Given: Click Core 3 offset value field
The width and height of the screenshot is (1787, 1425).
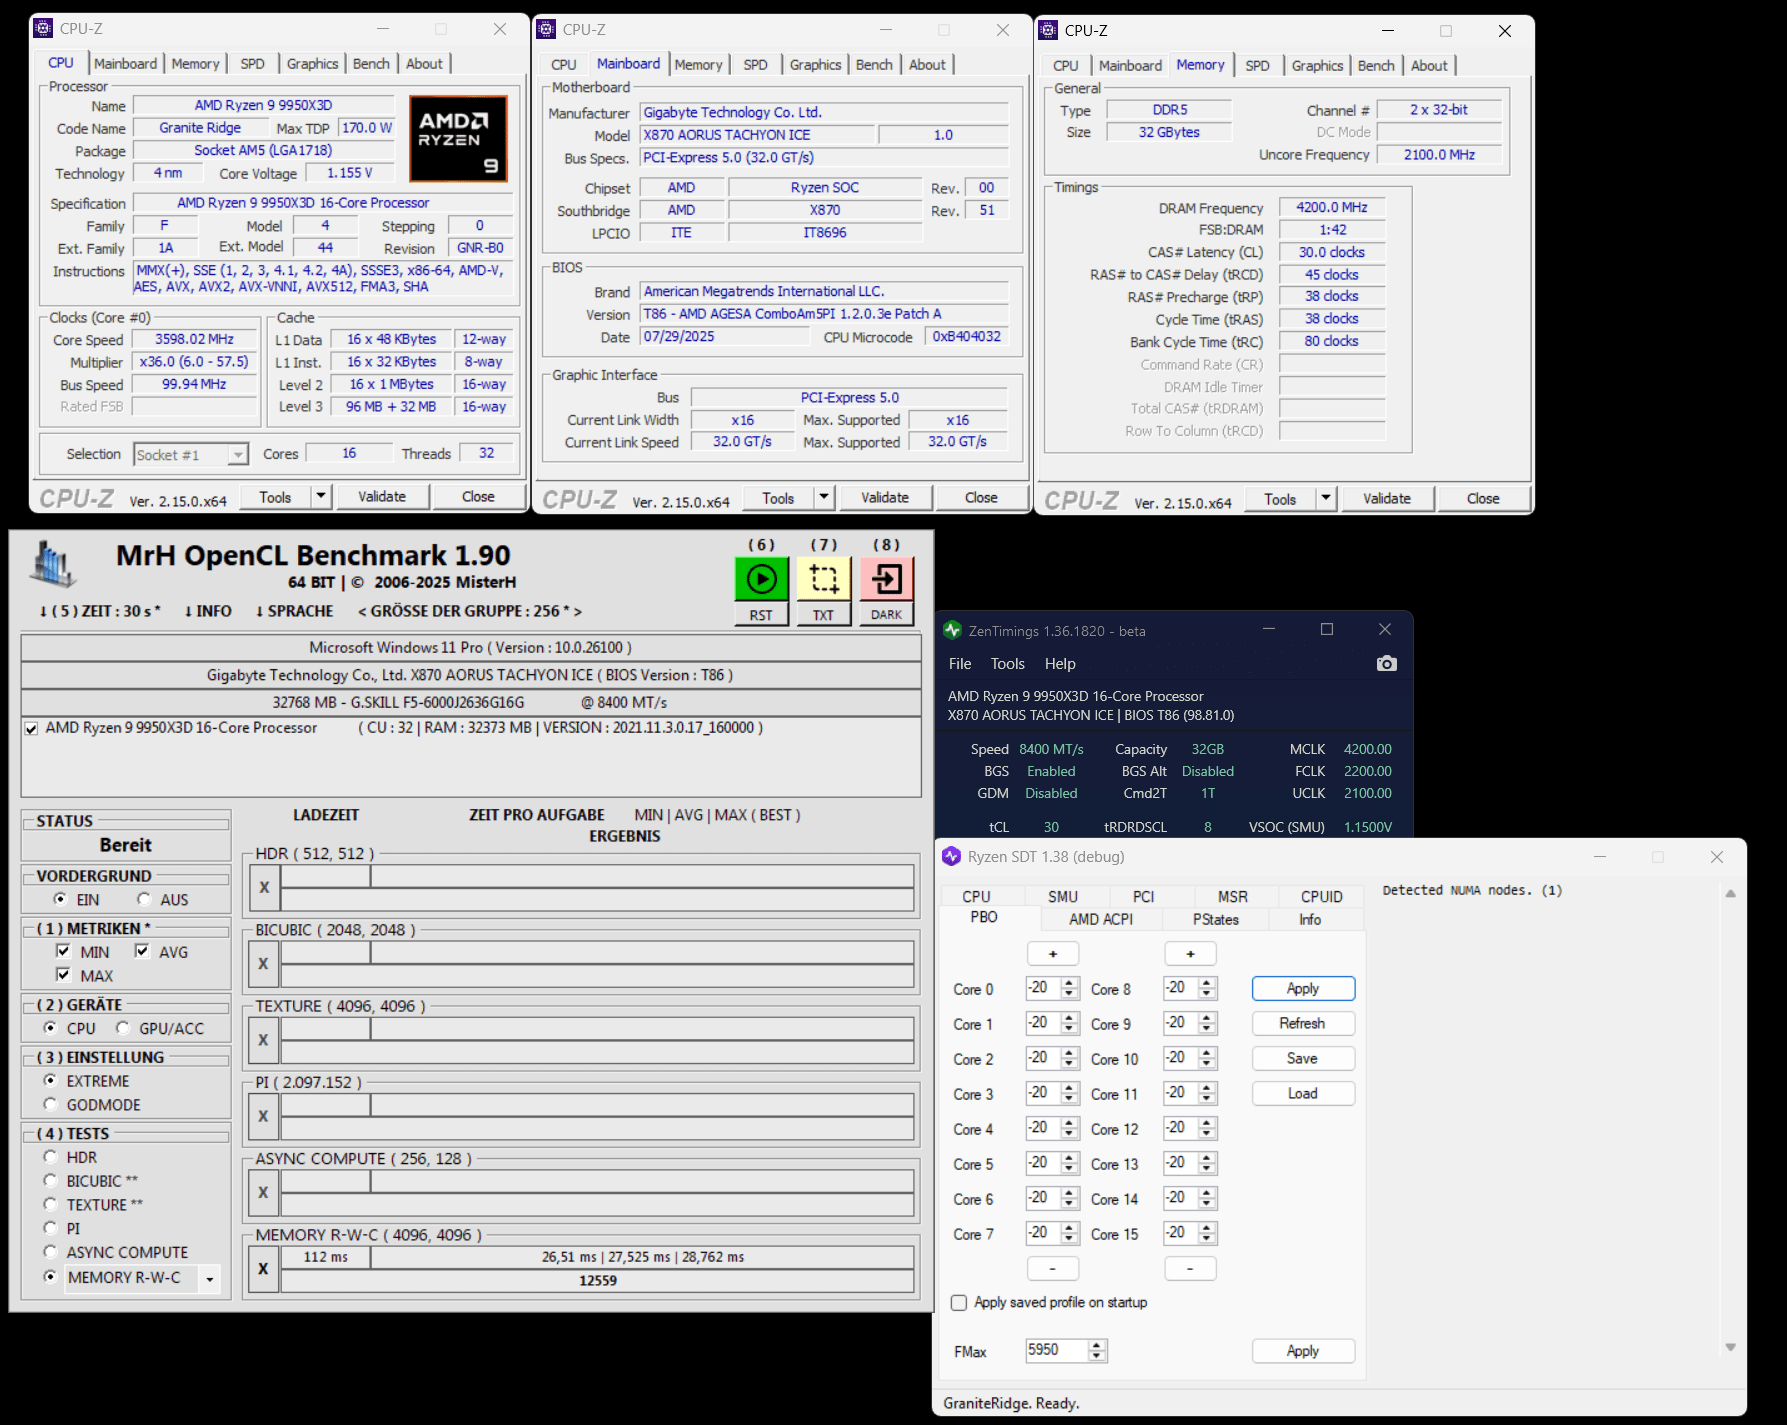Looking at the screenshot, I should pyautogui.click(x=1043, y=1093).
